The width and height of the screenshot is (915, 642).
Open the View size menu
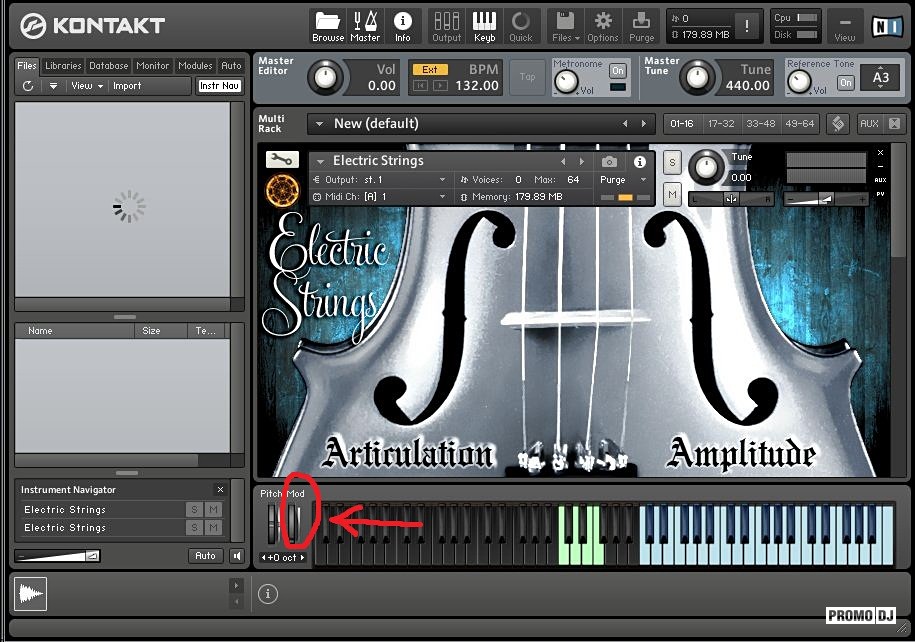pyautogui.click(x=844, y=27)
